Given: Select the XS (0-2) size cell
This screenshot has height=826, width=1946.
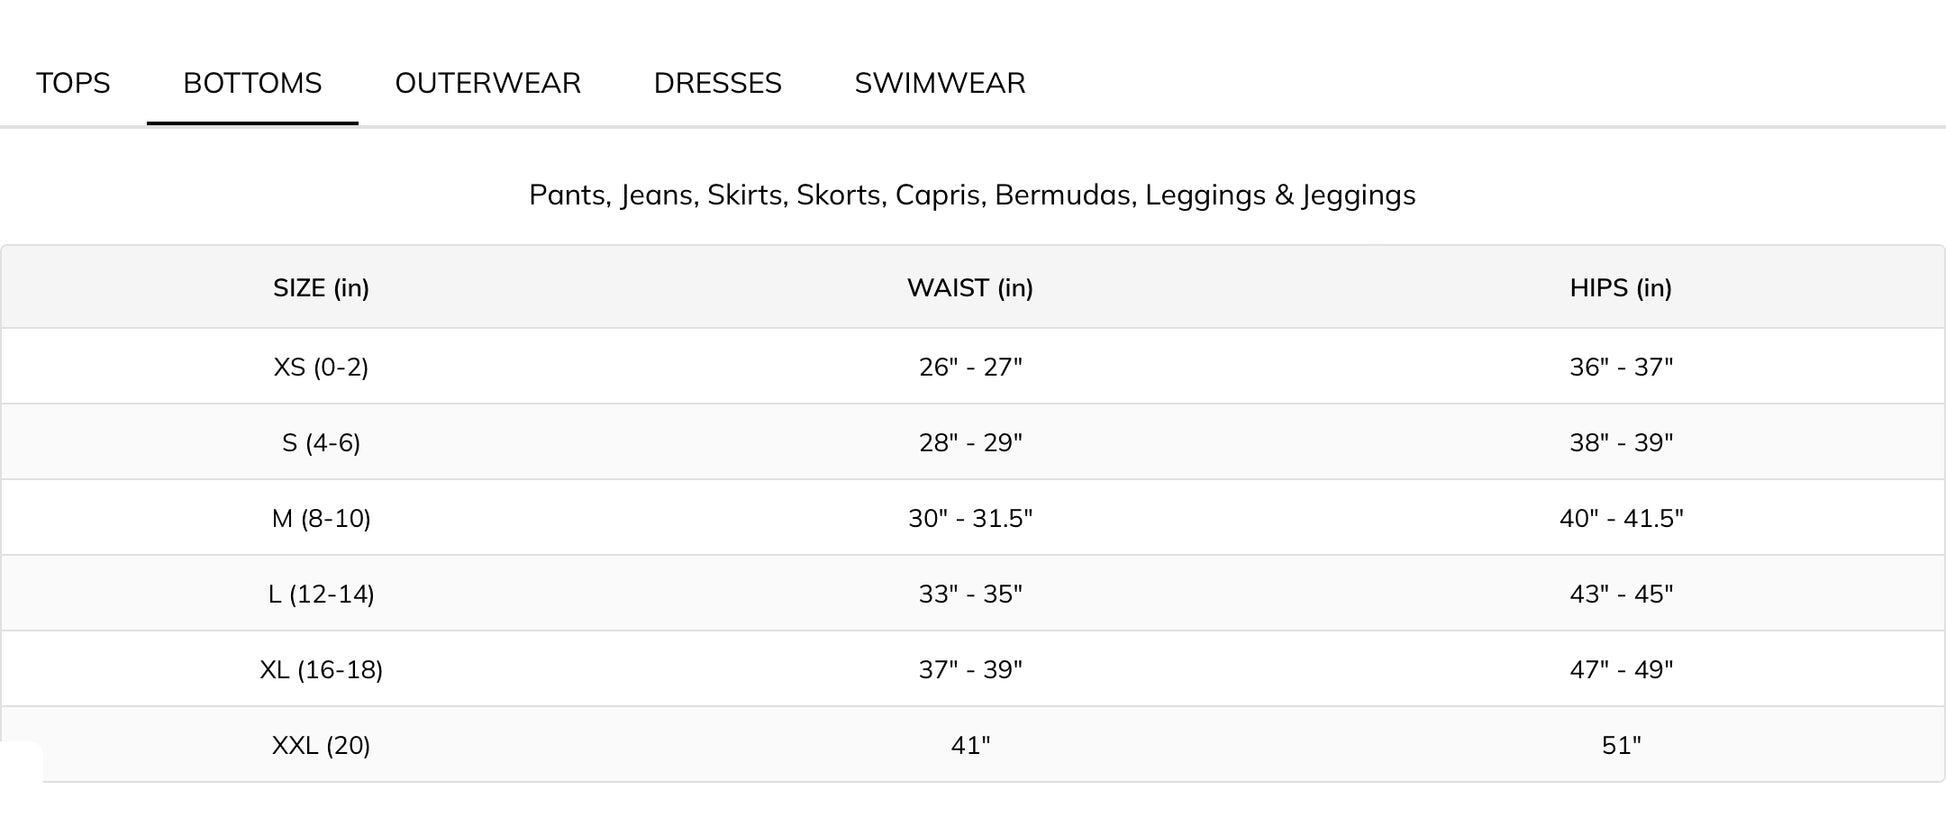Looking at the screenshot, I should point(321,367).
